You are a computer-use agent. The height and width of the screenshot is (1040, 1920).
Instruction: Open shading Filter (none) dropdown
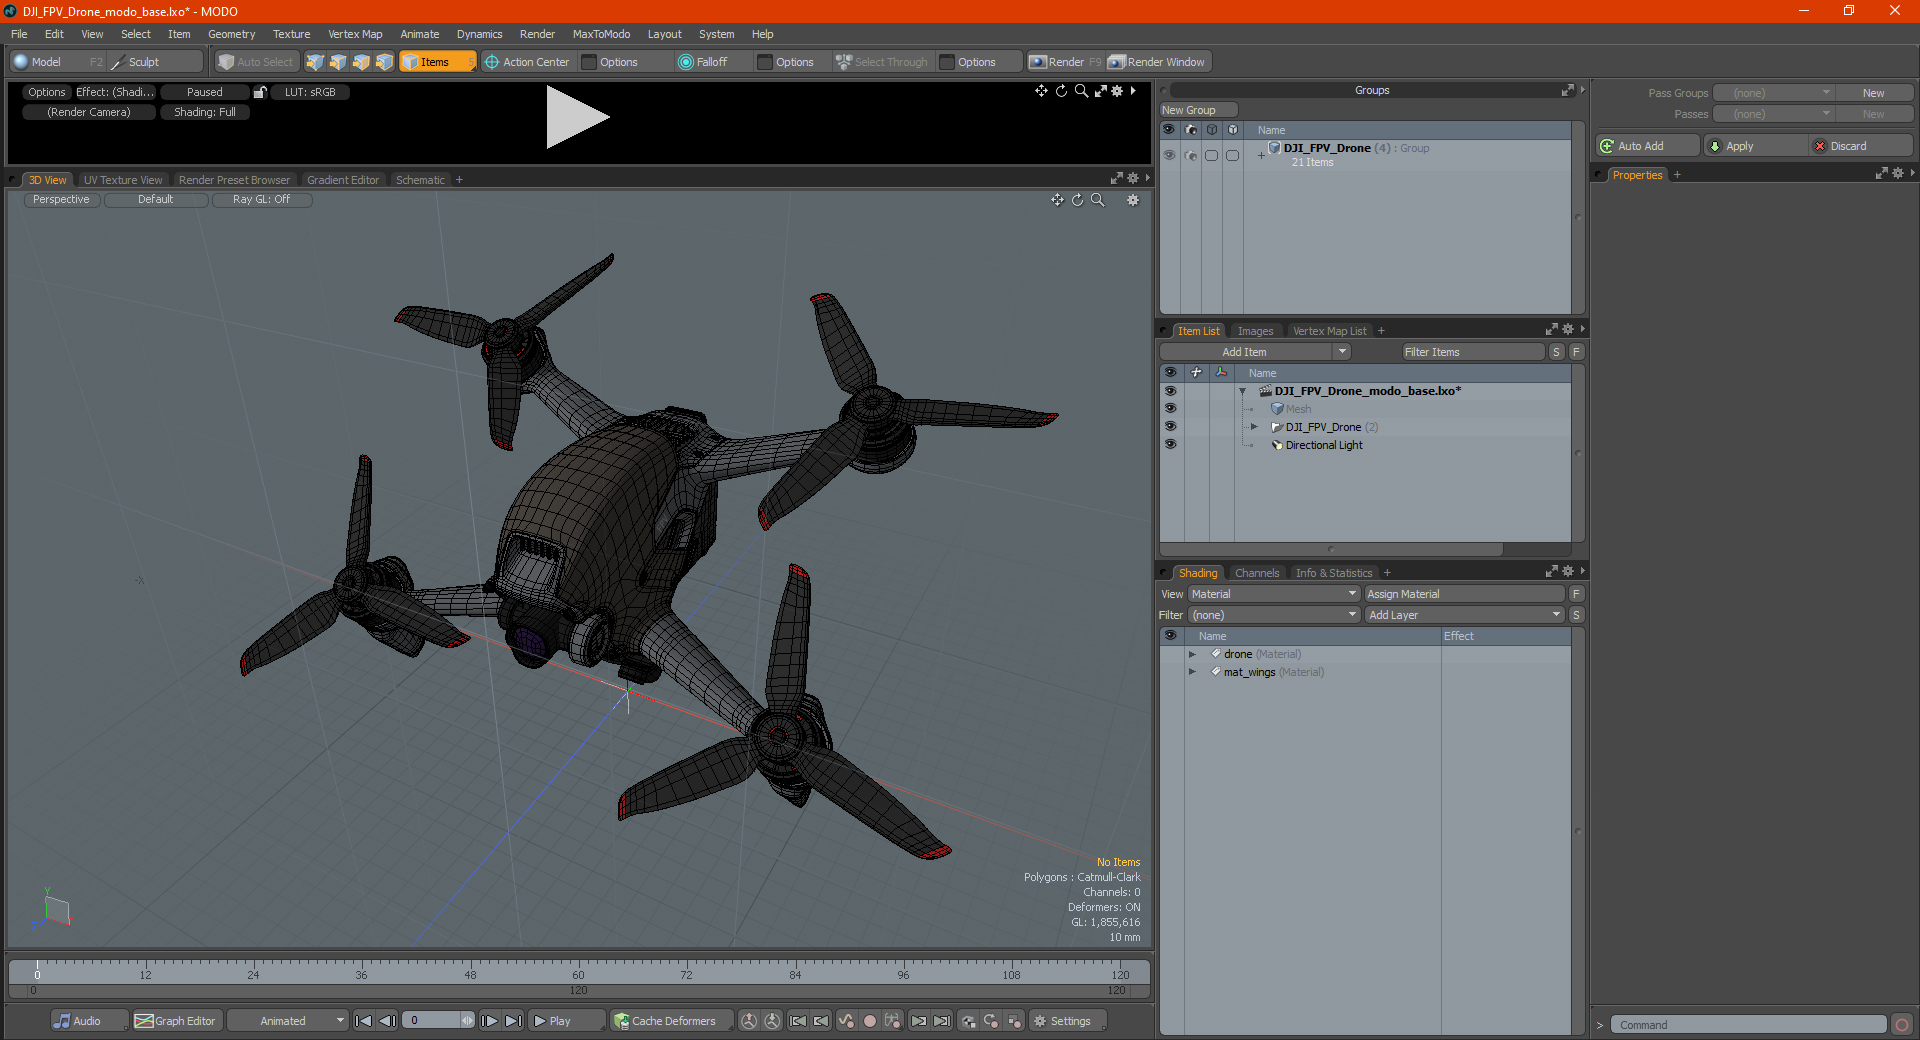1274,615
